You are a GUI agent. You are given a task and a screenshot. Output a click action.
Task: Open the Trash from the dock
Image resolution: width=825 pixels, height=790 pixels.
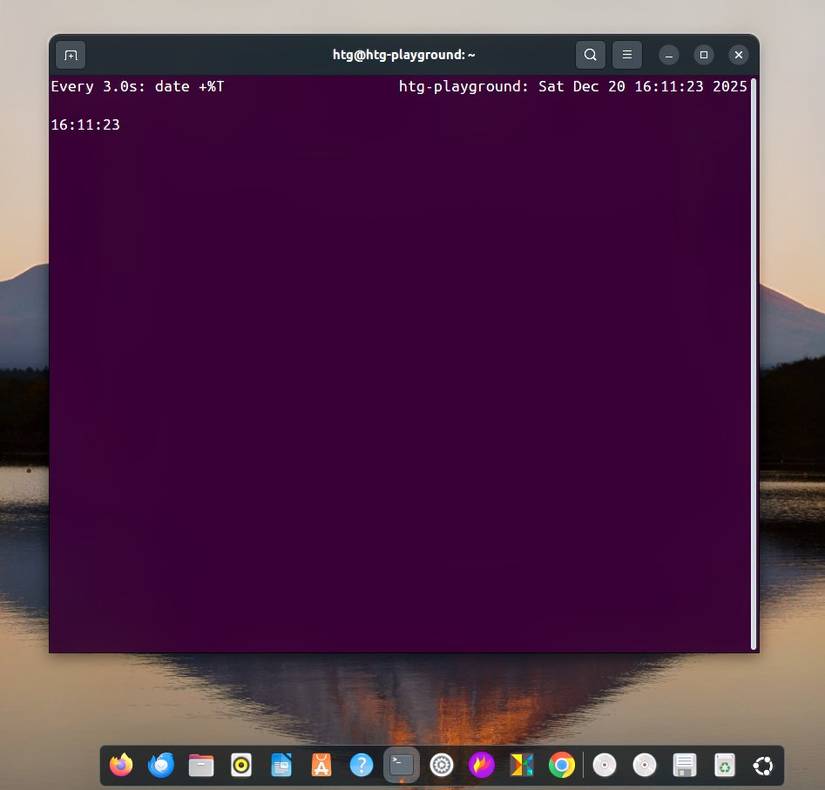point(724,765)
